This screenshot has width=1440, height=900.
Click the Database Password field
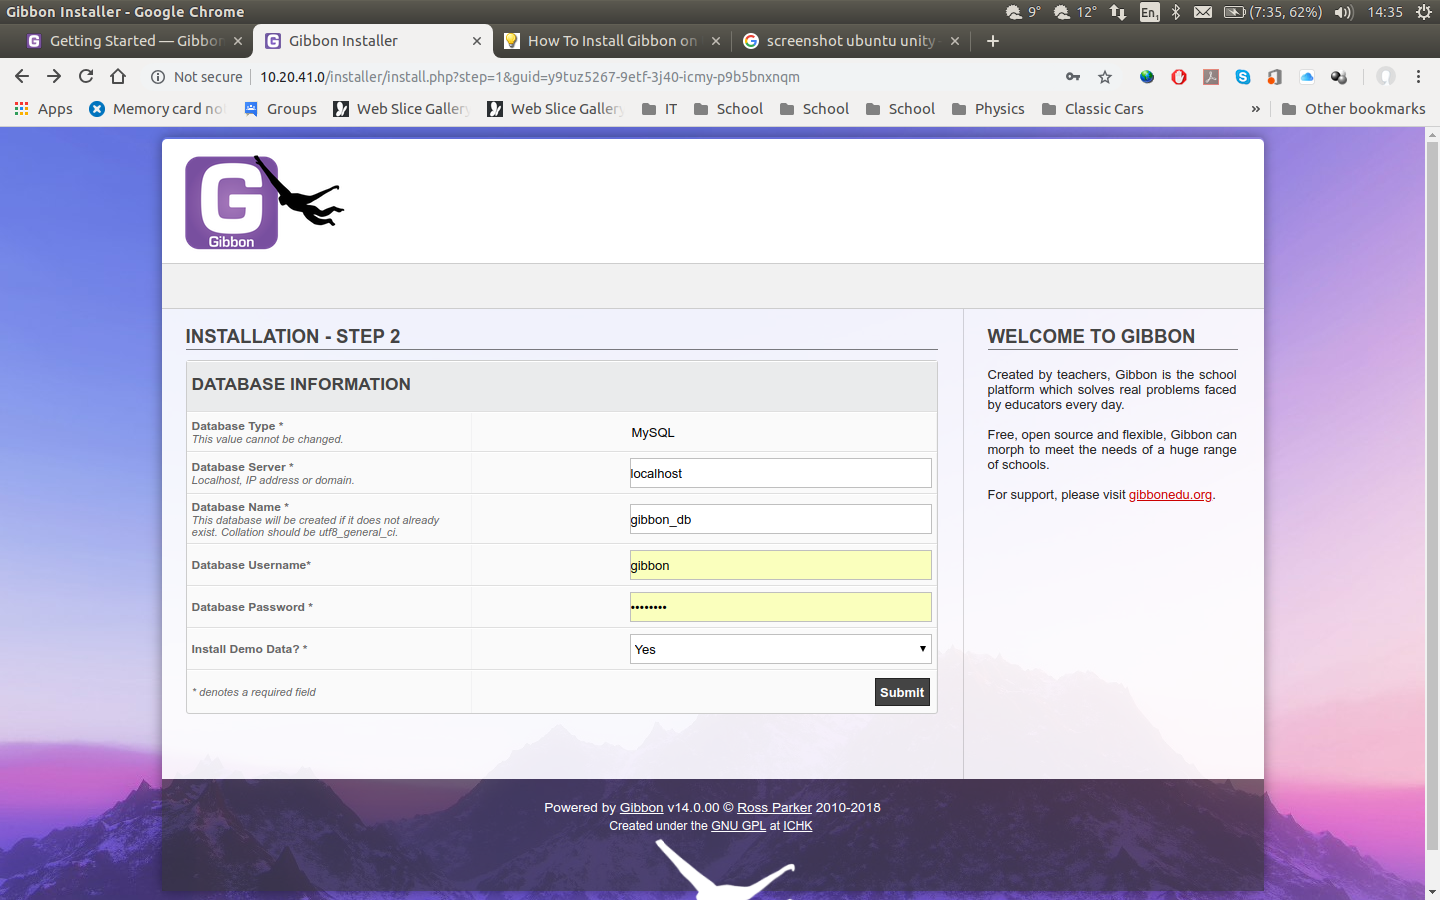(781, 607)
